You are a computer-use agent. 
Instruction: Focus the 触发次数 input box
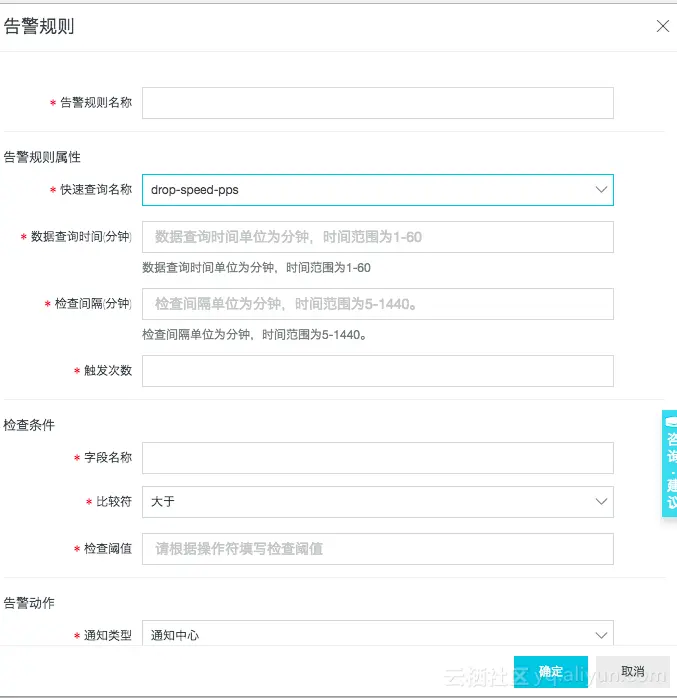pyautogui.click(x=377, y=371)
